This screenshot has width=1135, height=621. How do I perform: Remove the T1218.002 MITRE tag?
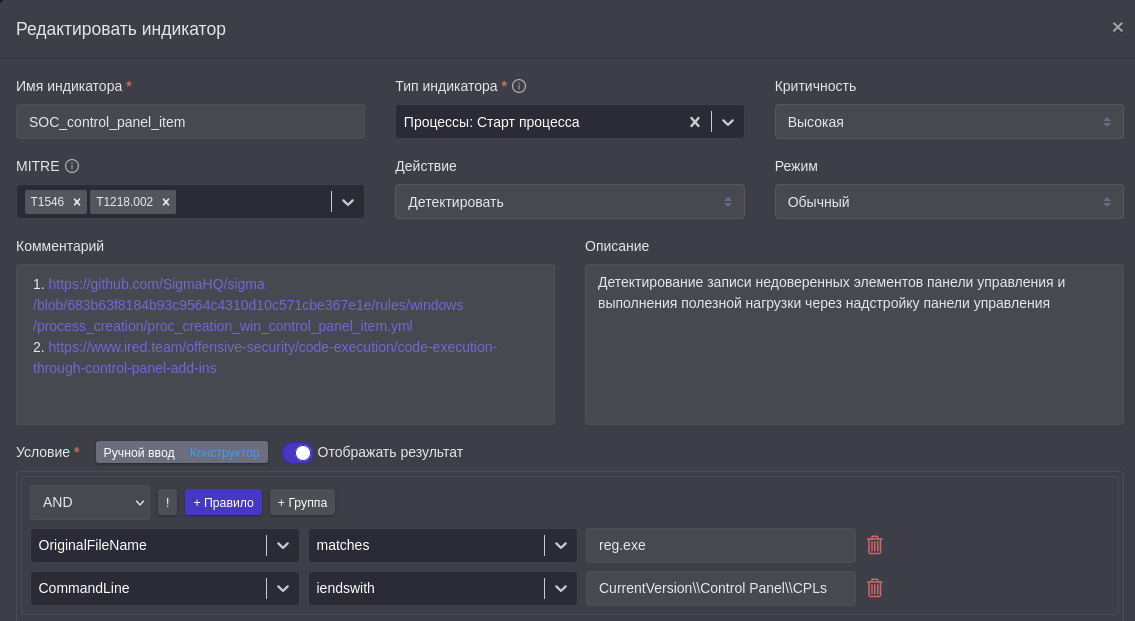(166, 202)
